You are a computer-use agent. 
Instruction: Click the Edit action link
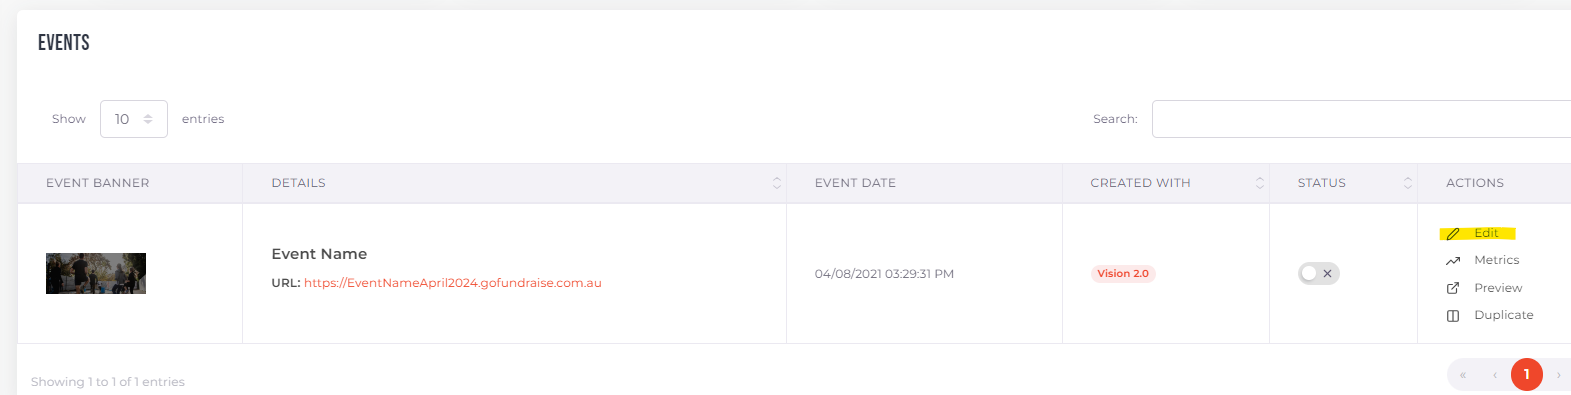[x=1486, y=233]
